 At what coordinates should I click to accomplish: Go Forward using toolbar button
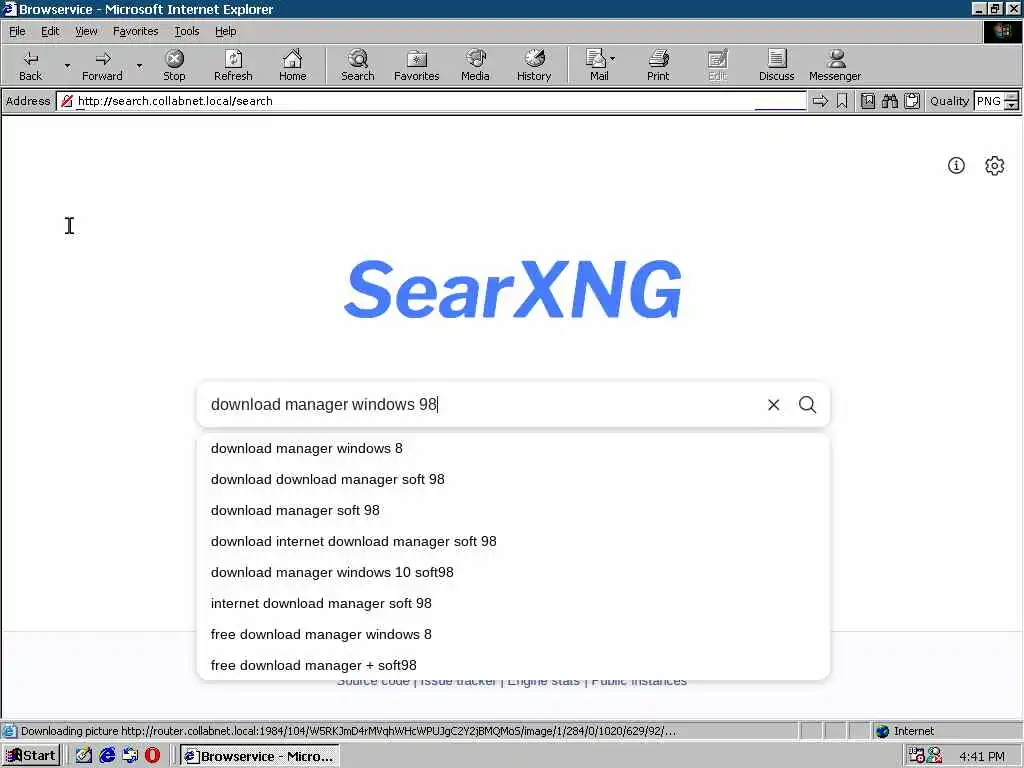coord(103,65)
